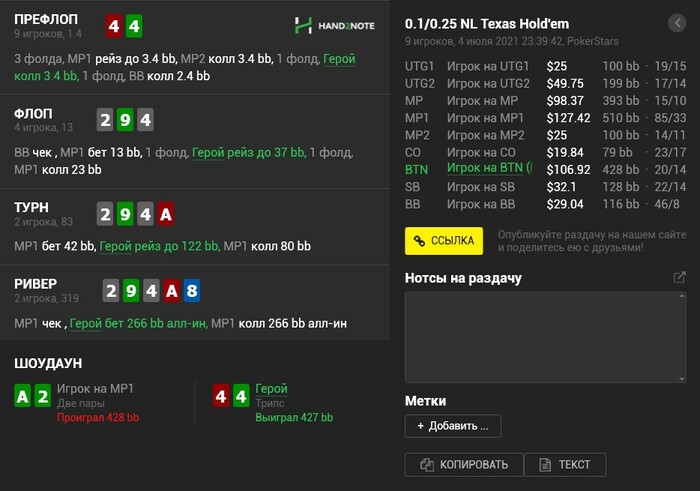Click the BTN position label
The width and height of the screenshot is (700, 491).
pos(416,170)
